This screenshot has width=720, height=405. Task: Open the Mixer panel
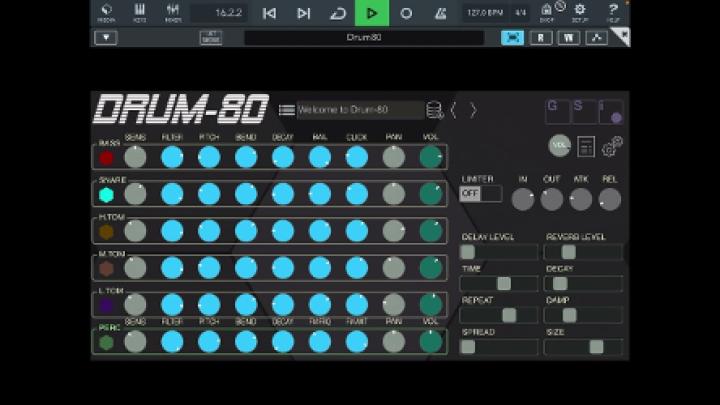point(173,13)
